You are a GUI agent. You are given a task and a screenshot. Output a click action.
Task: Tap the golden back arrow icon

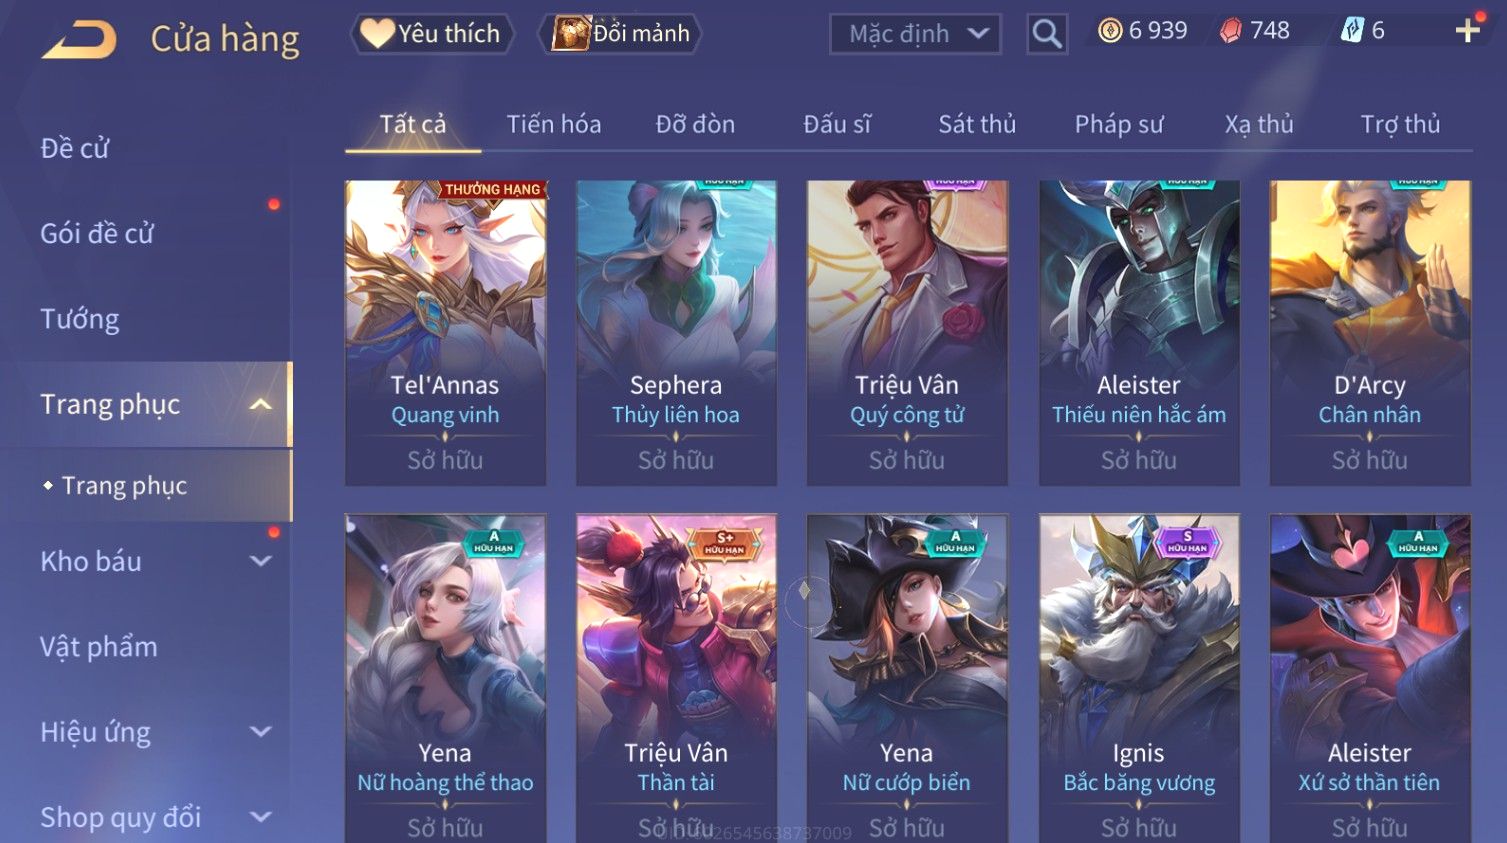click(79, 40)
